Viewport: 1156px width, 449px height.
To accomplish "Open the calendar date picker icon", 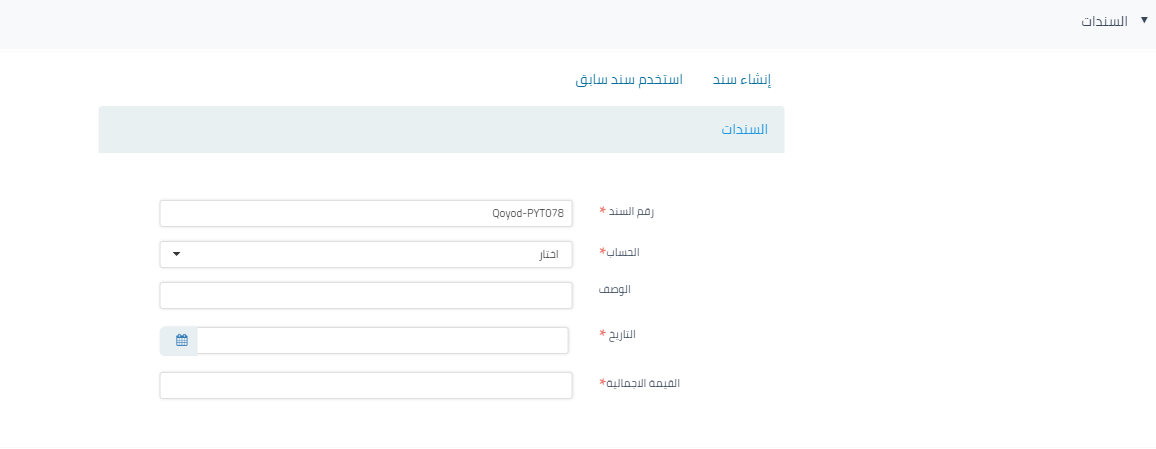I will tap(181, 340).
